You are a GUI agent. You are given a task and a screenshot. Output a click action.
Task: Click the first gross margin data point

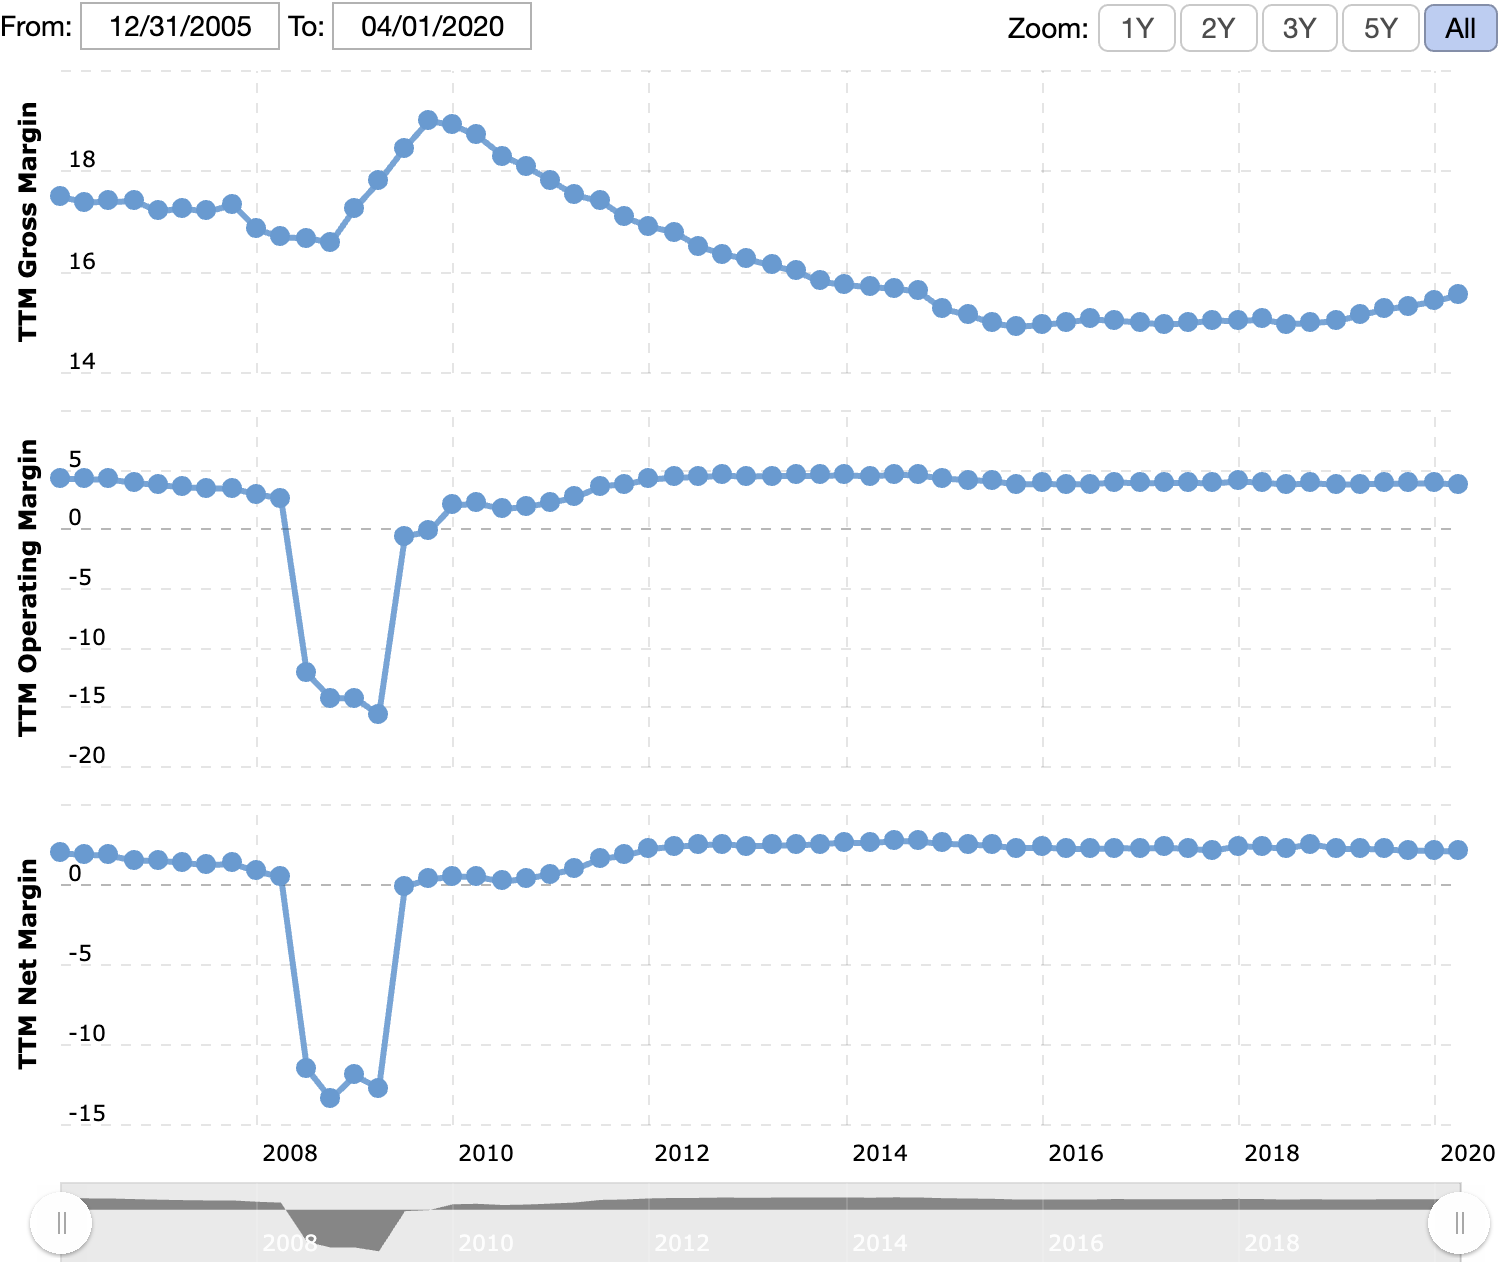[x=60, y=196]
